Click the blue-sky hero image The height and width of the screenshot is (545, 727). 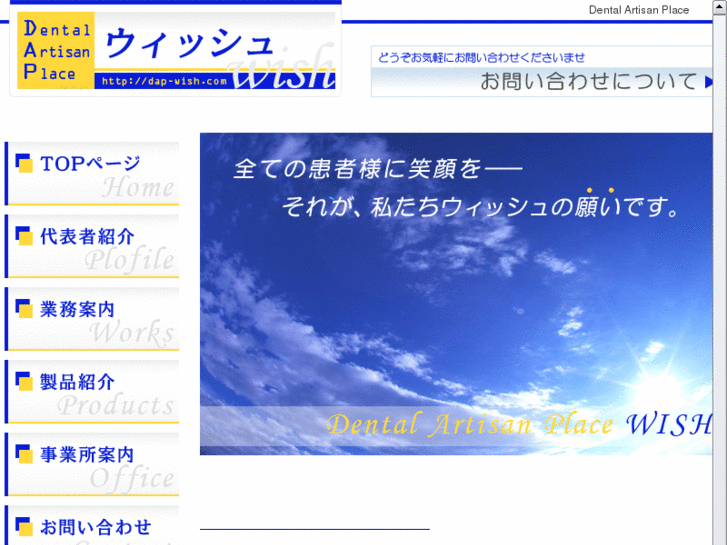456,294
